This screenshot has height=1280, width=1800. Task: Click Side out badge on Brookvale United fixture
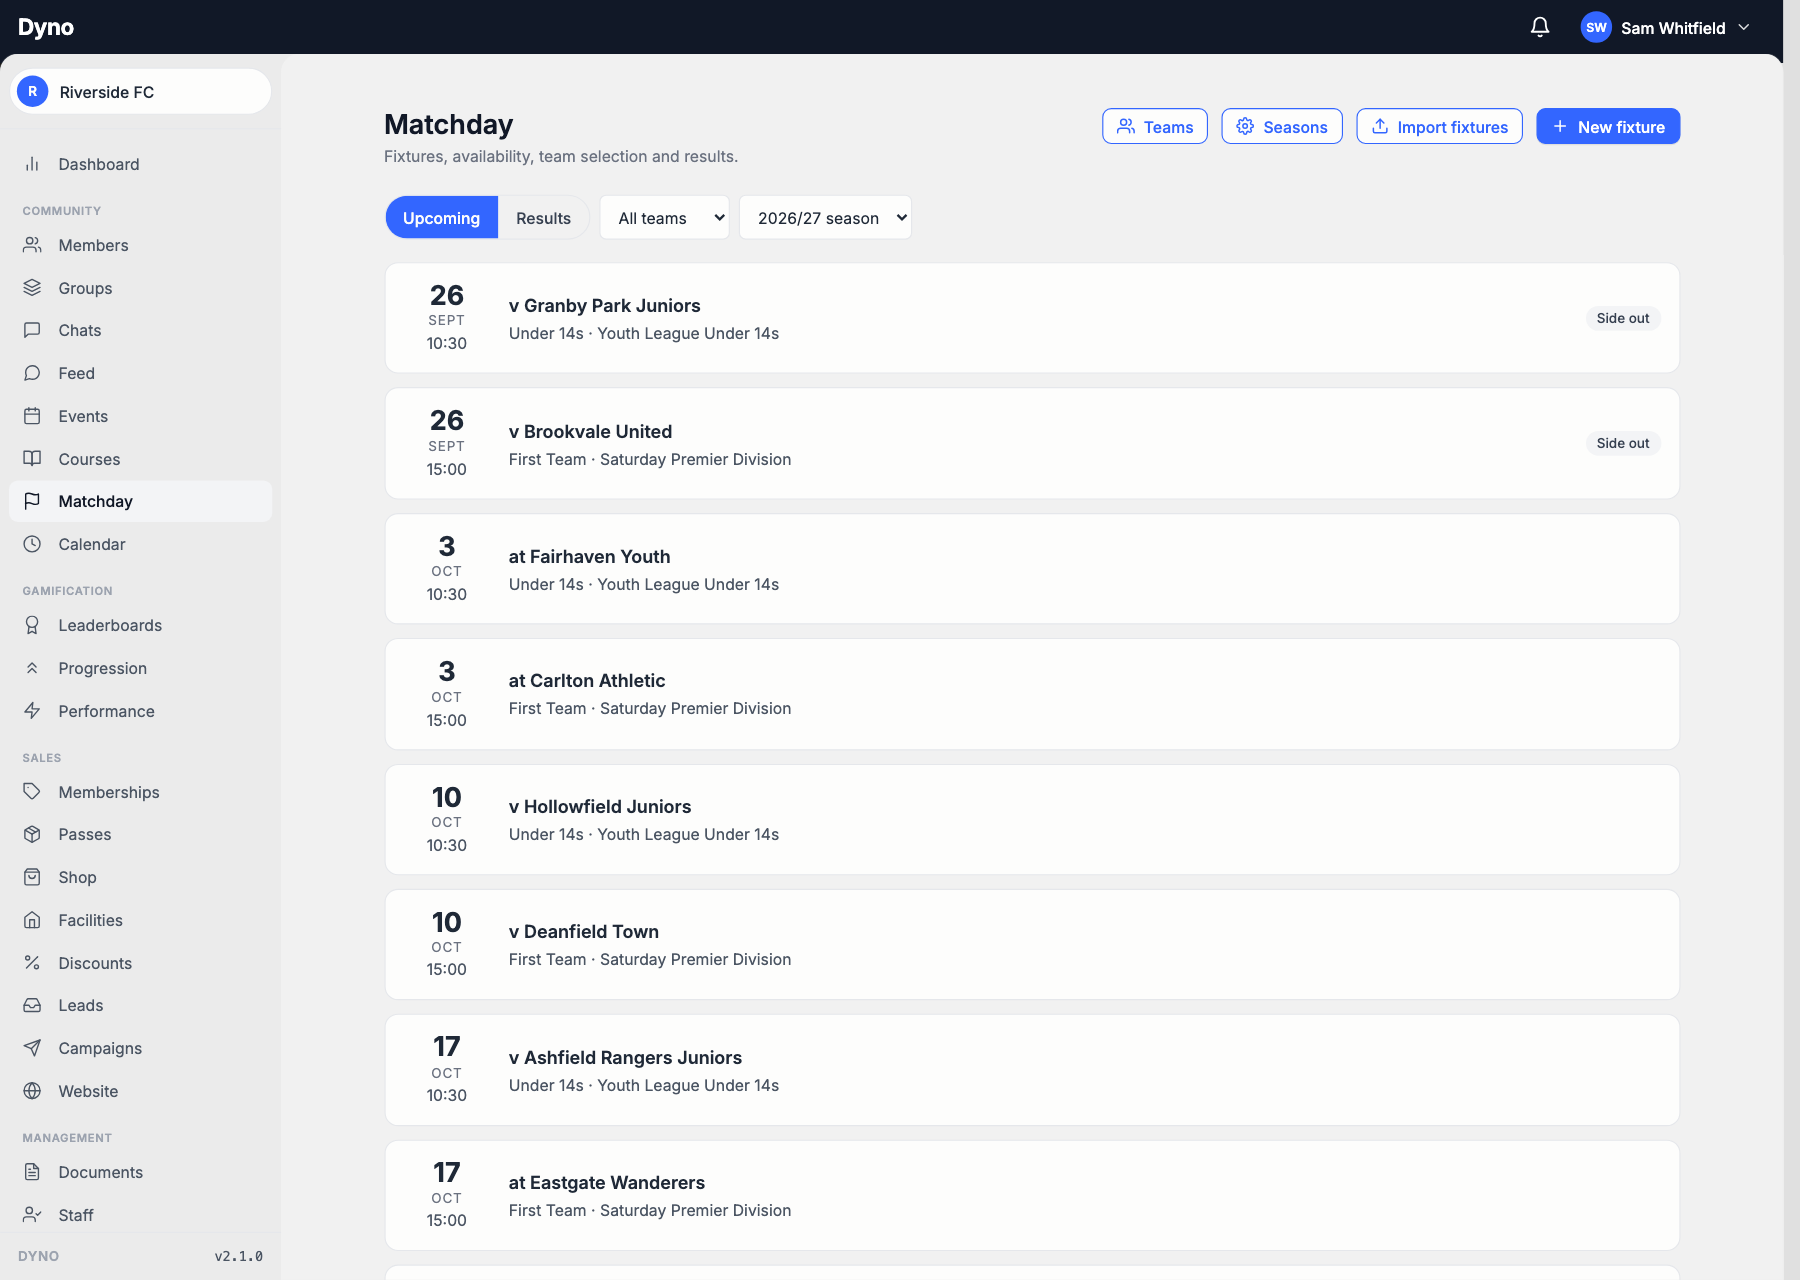tap(1623, 443)
